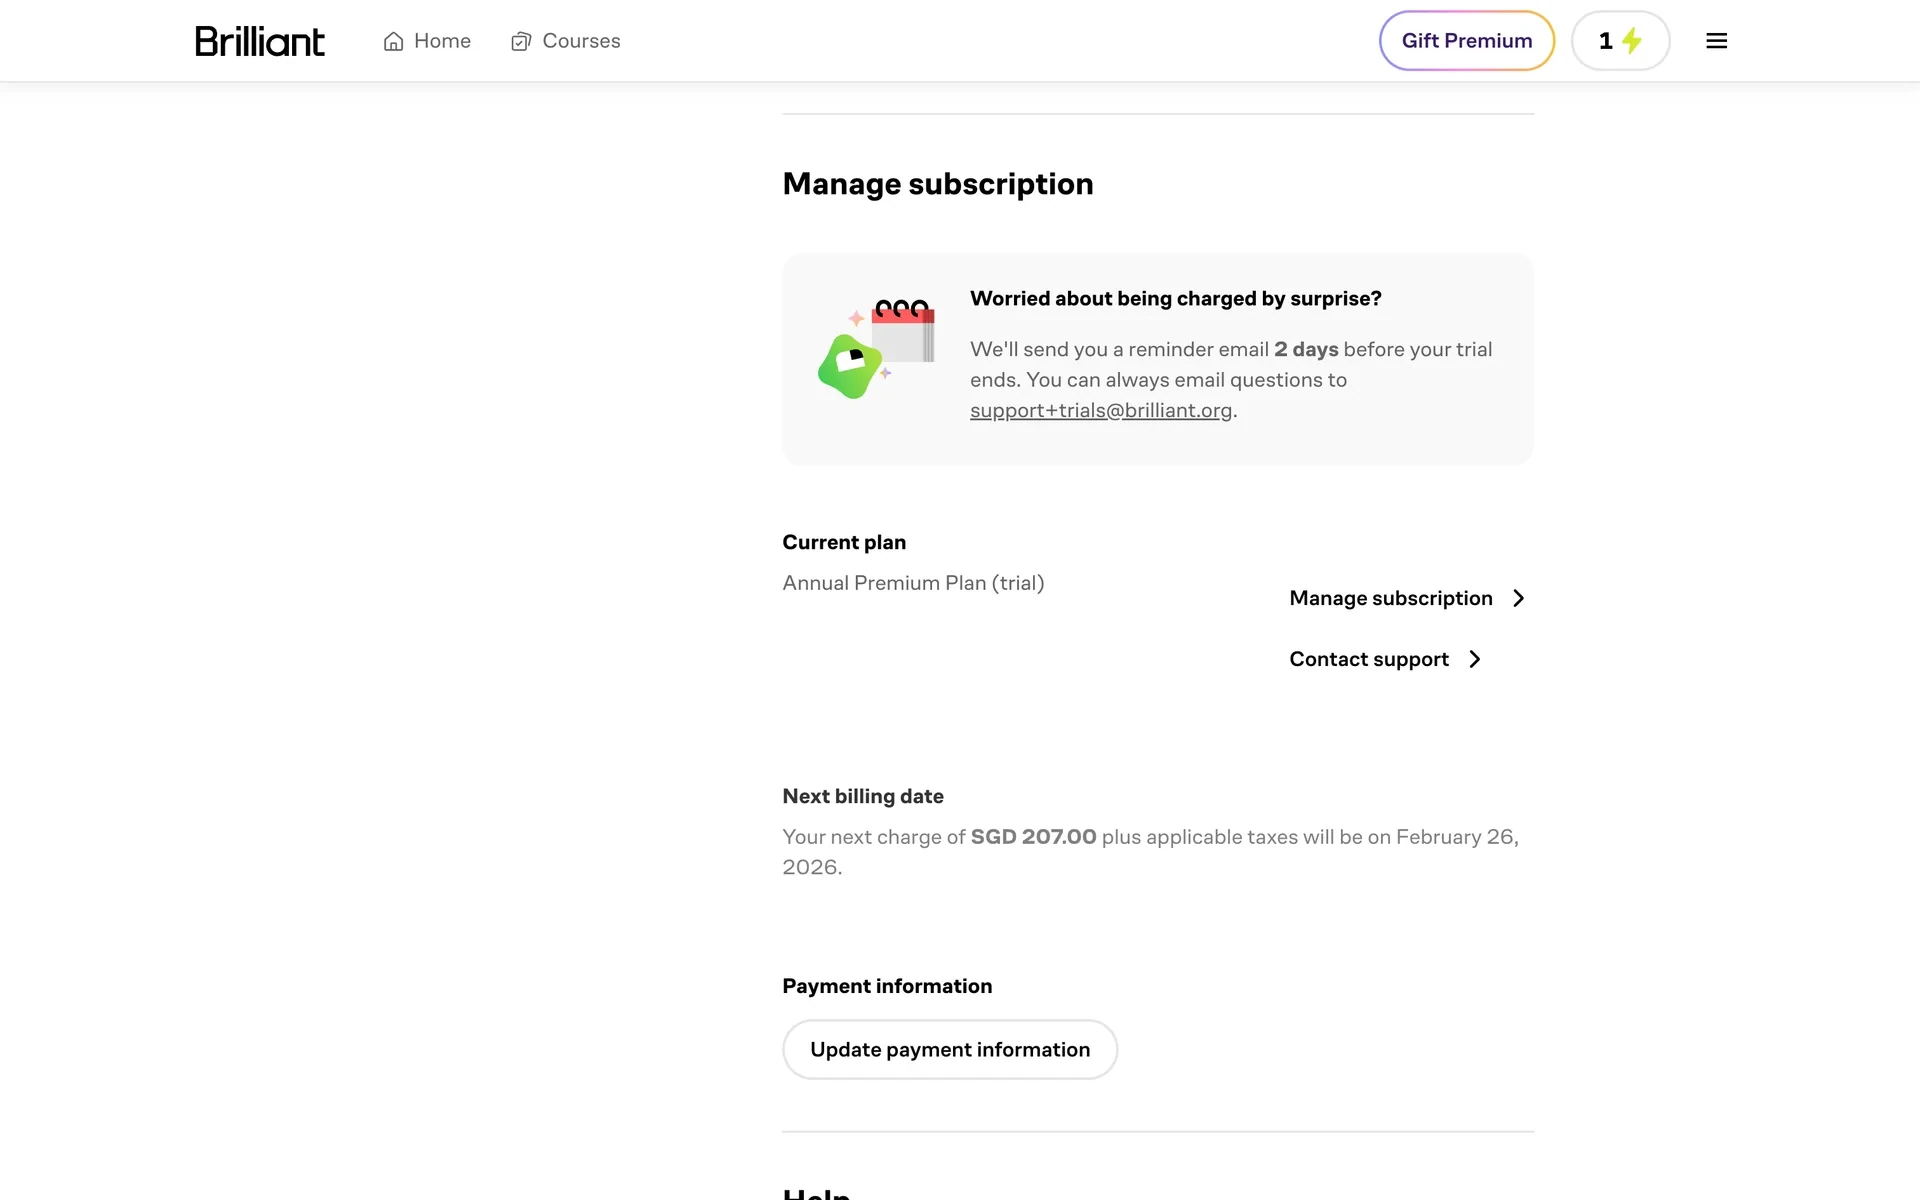The image size is (1920, 1200).
Task: Click Update payment information button
Action: [x=950, y=1049]
